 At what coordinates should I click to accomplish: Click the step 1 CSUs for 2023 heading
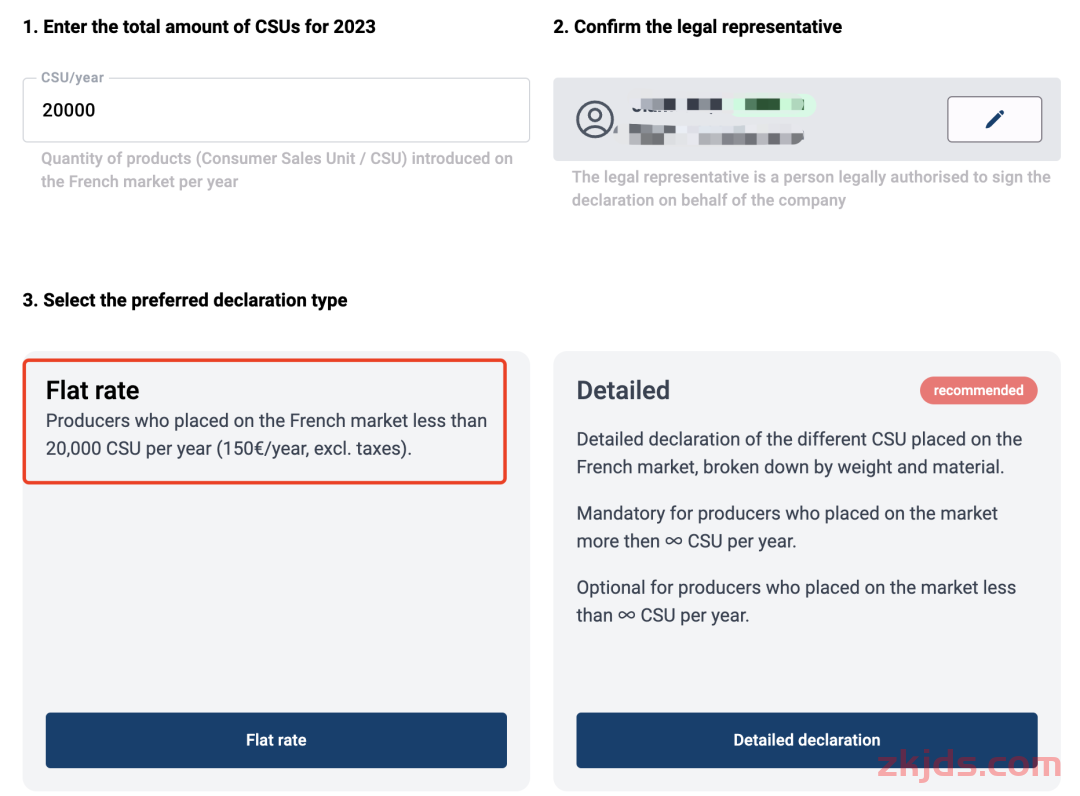tap(199, 27)
